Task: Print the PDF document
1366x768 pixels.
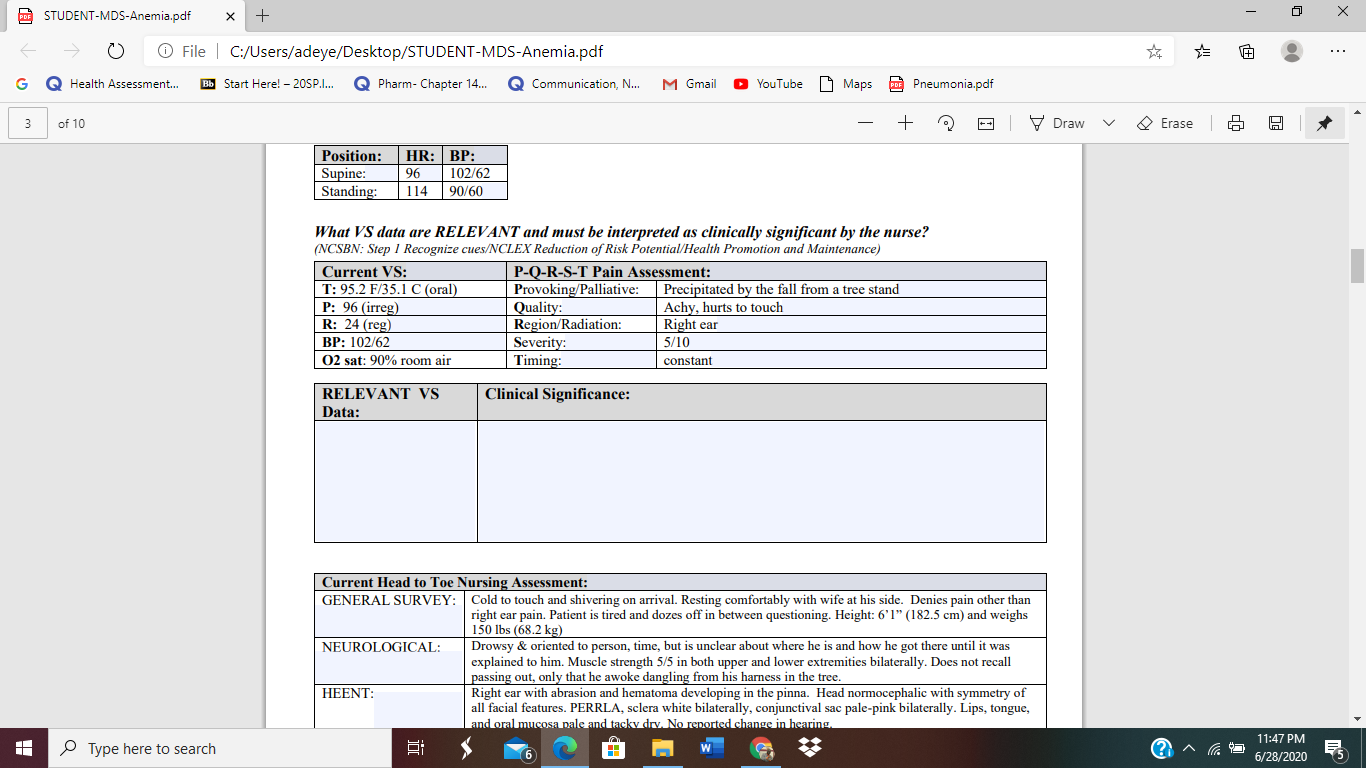Action: click(x=1235, y=123)
